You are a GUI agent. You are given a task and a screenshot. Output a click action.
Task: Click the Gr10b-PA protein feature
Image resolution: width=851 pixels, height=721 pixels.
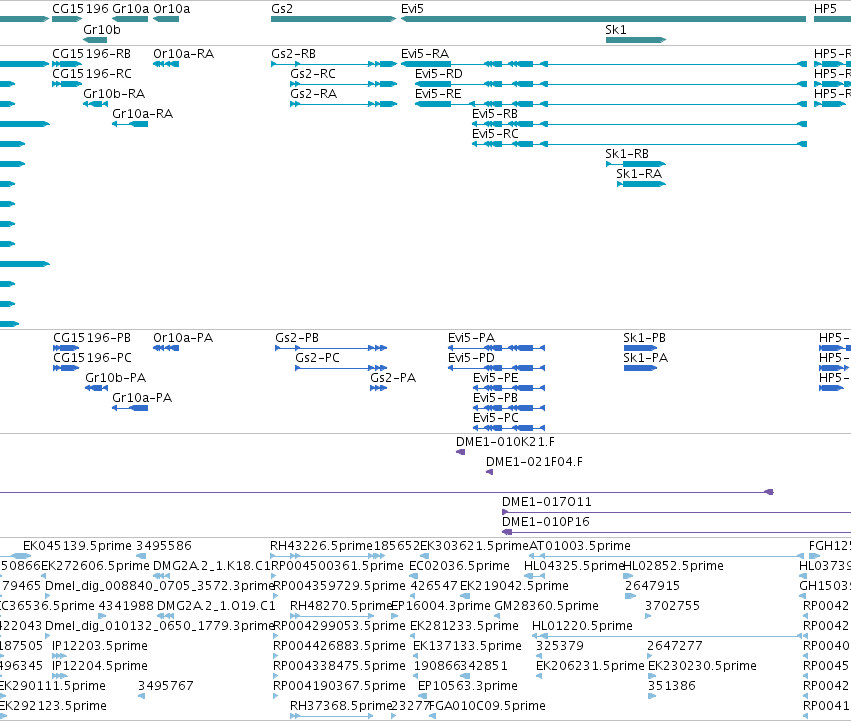tap(97, 388)
